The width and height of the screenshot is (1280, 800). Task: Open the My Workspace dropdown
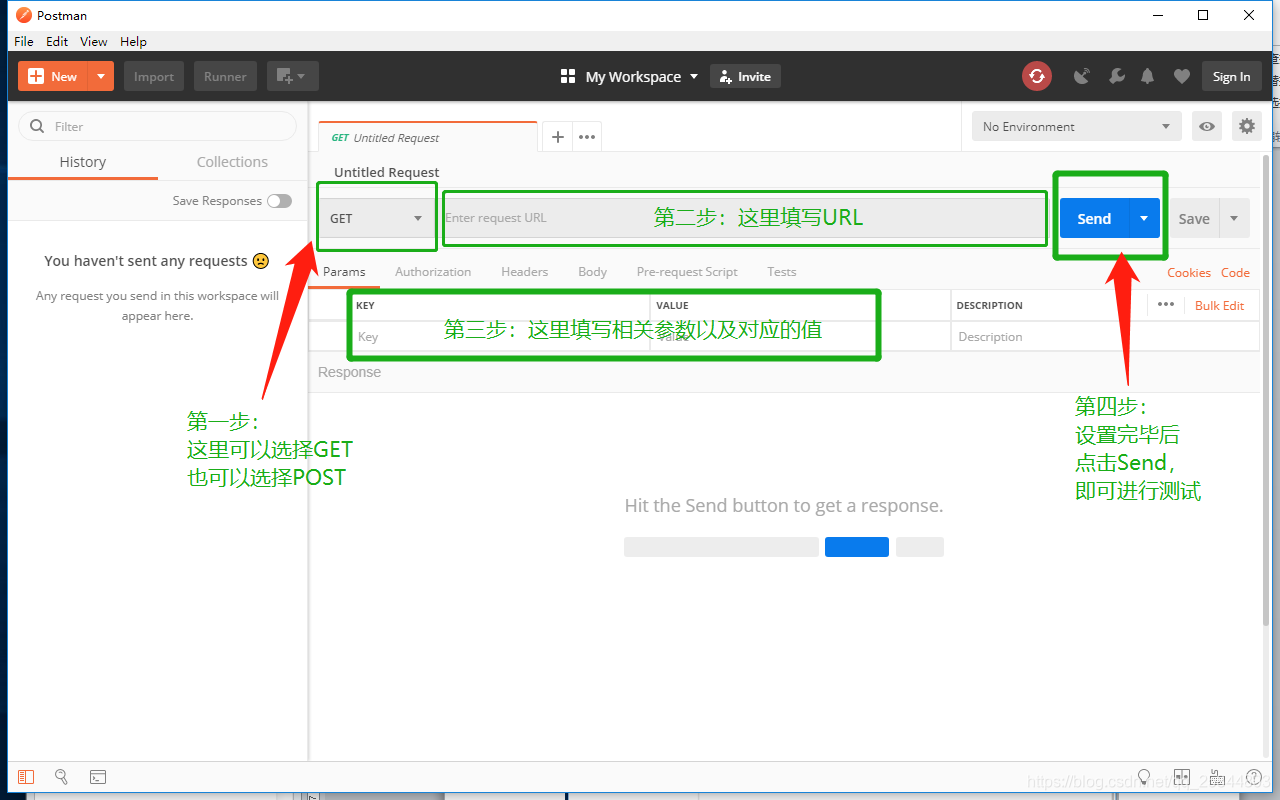coord(641,76)
